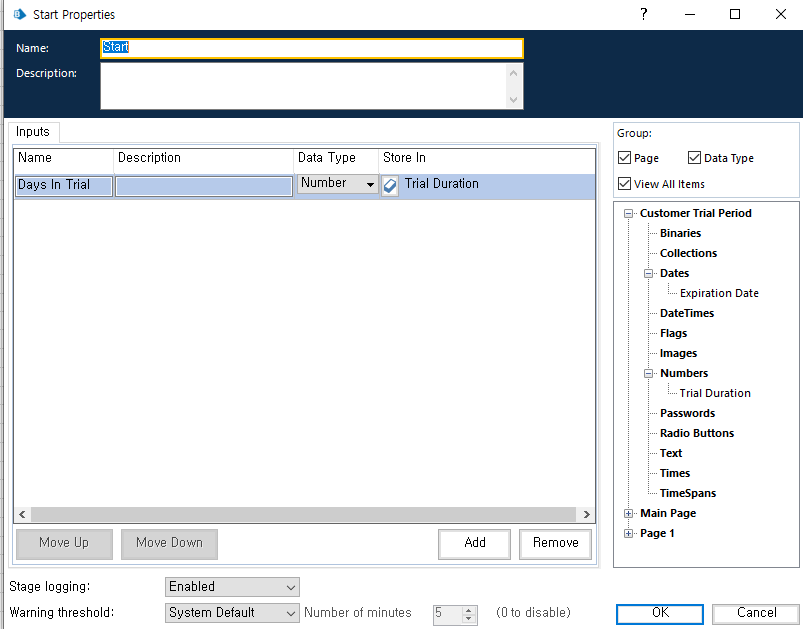Maximize the Start Properties window
This screenshot has width=803, height=629.
pyautogui.click(x=735, y=14)
